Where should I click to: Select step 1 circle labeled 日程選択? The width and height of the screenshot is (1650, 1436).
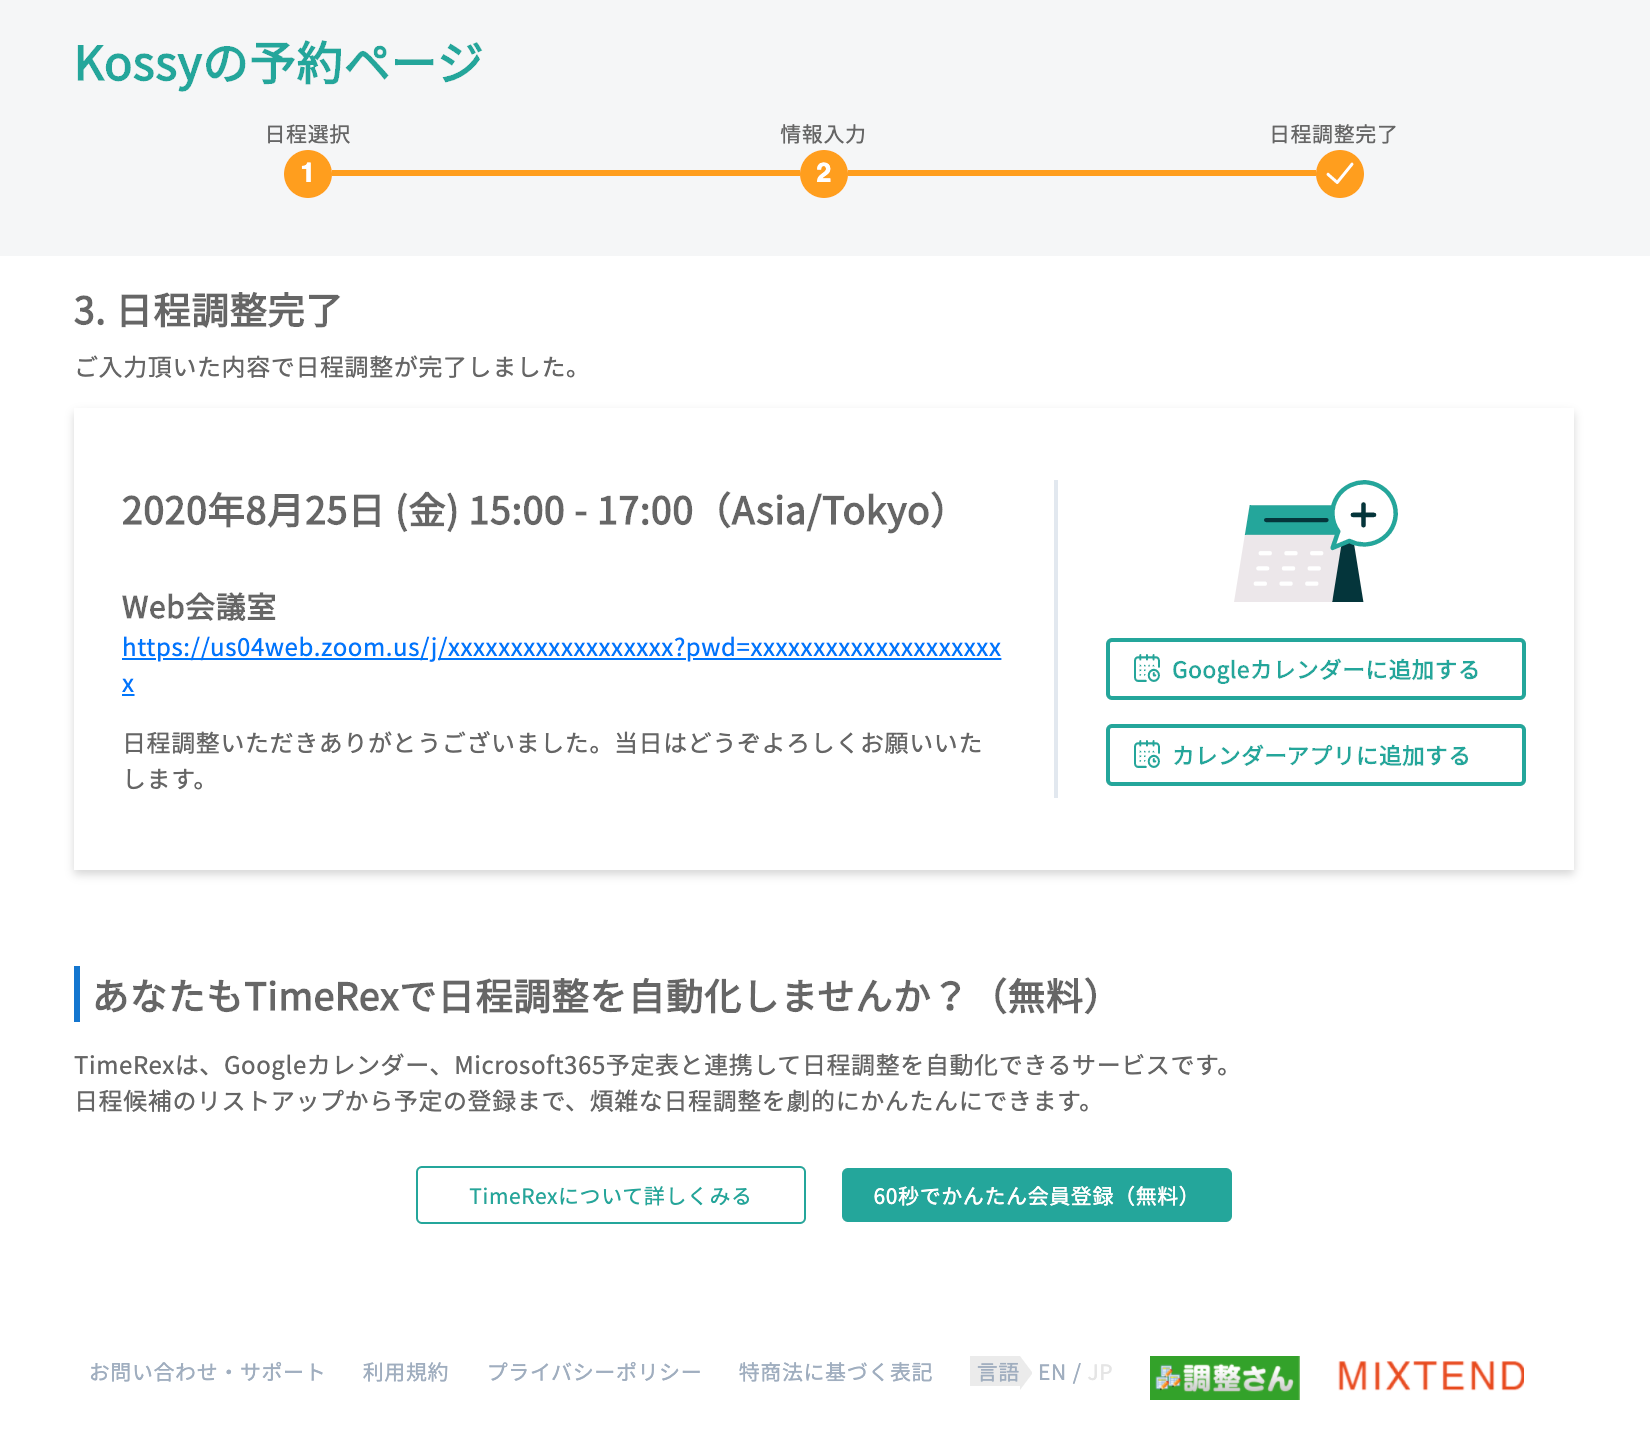308,174
